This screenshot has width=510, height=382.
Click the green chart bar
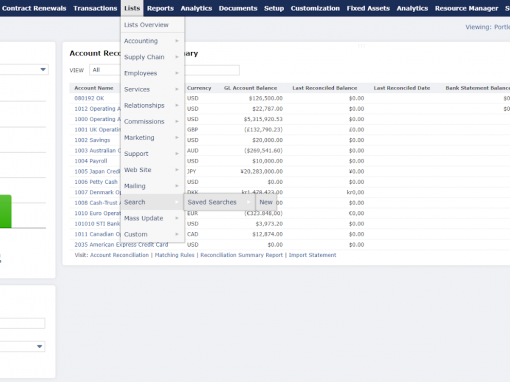coord(6,211)
